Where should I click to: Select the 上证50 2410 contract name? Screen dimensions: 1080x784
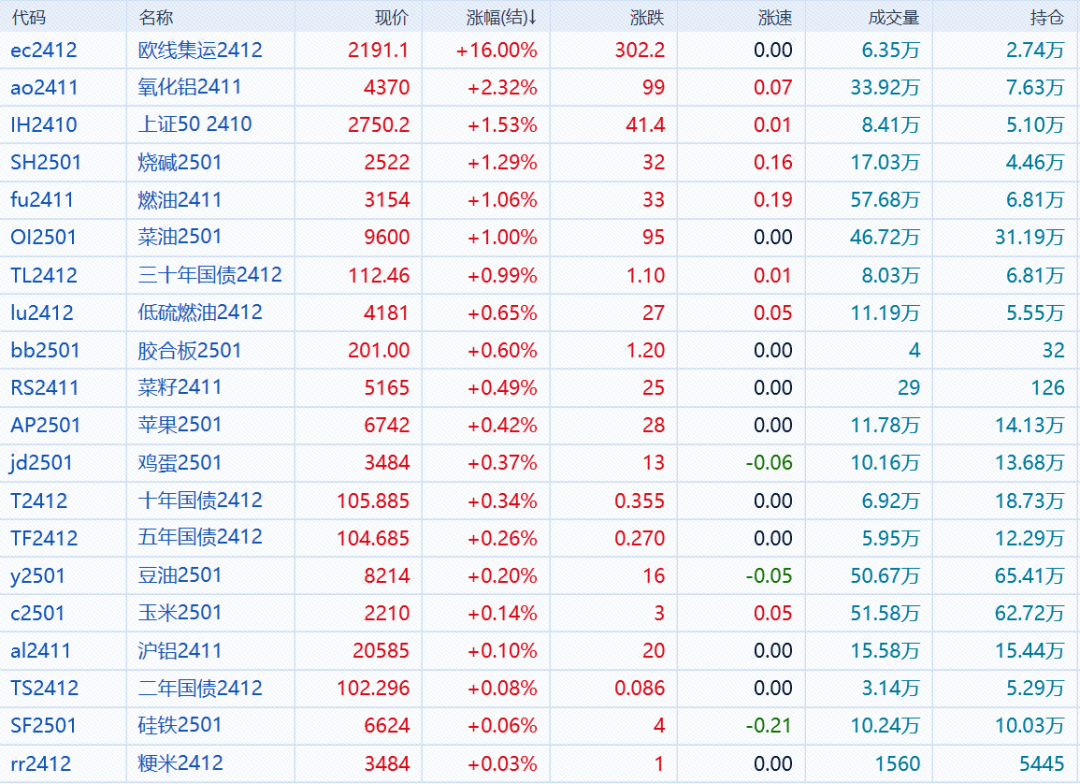[x=195, y=124]
